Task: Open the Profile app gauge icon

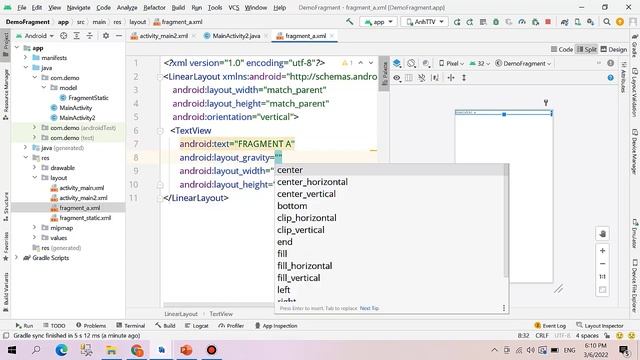Action: pos(522,22)
